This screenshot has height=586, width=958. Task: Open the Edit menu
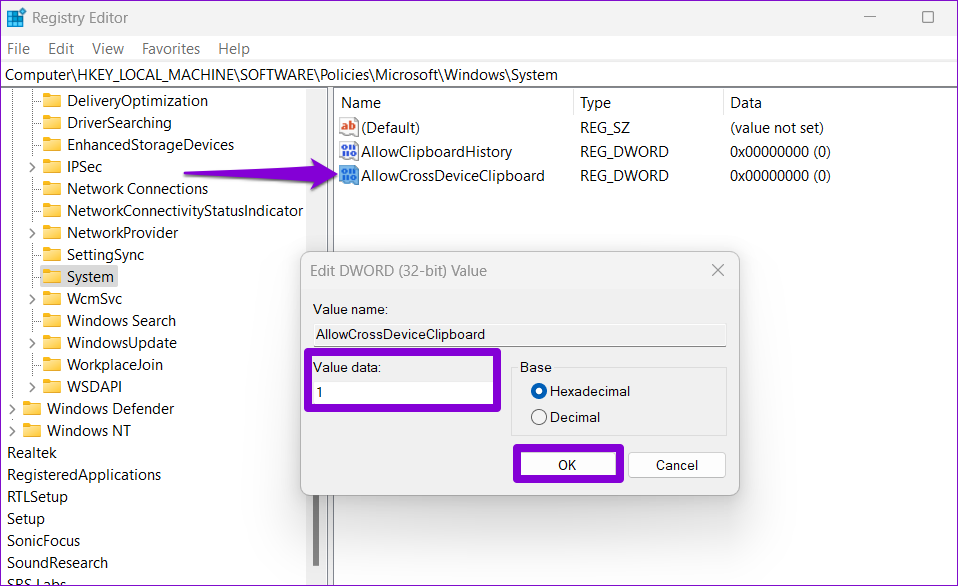[x=61, y=49]
